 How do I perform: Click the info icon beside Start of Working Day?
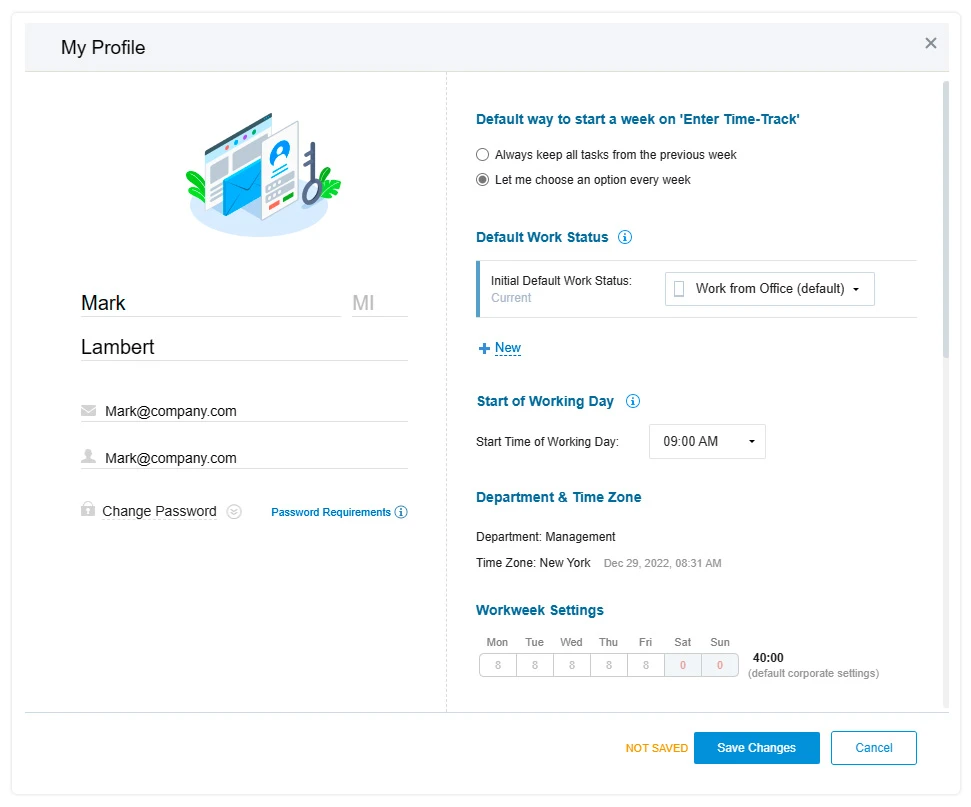coord(632,402)
